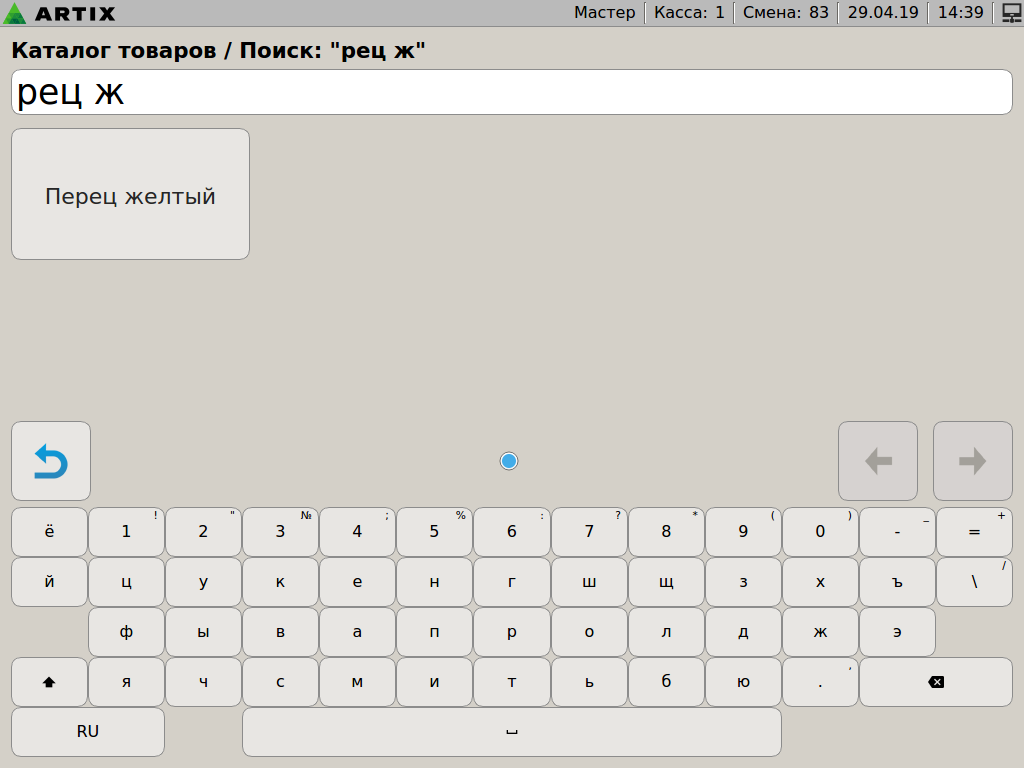This screenshot has width=1024, height=768.
Task: Click the network status icon
Action: coord(1011,13)
